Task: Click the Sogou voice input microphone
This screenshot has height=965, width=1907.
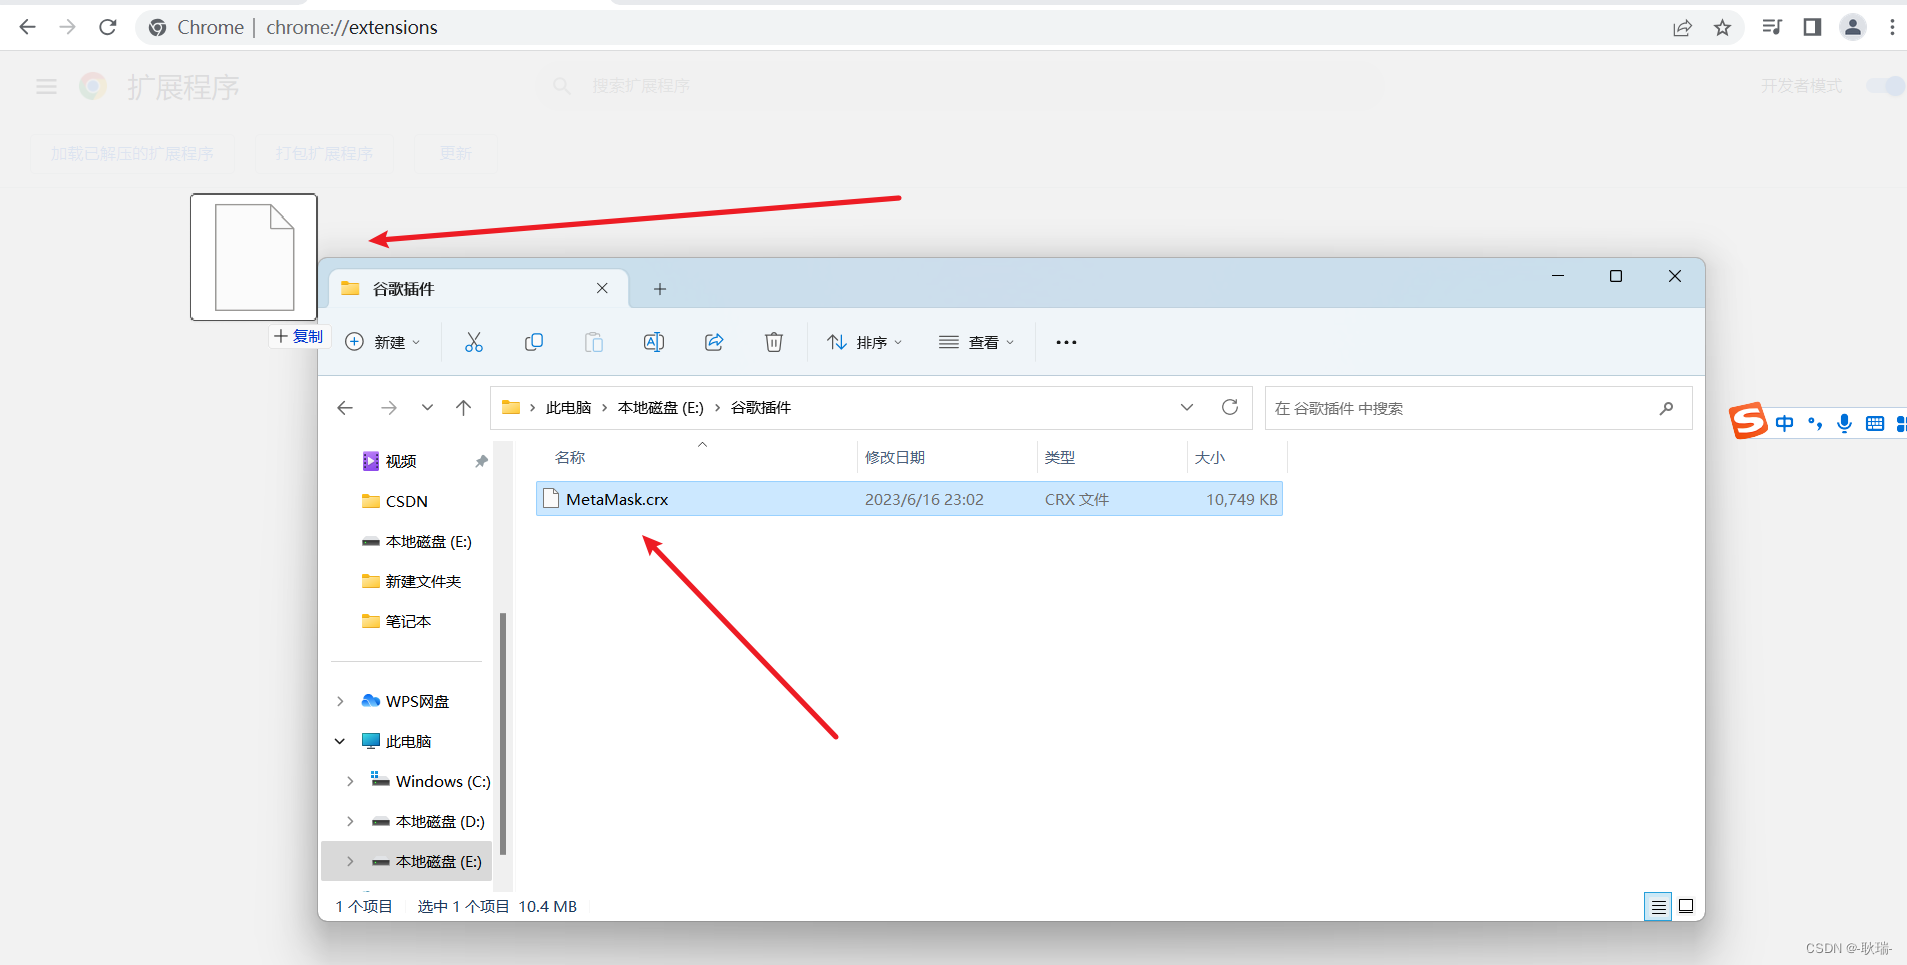Action: [1845, 423]
